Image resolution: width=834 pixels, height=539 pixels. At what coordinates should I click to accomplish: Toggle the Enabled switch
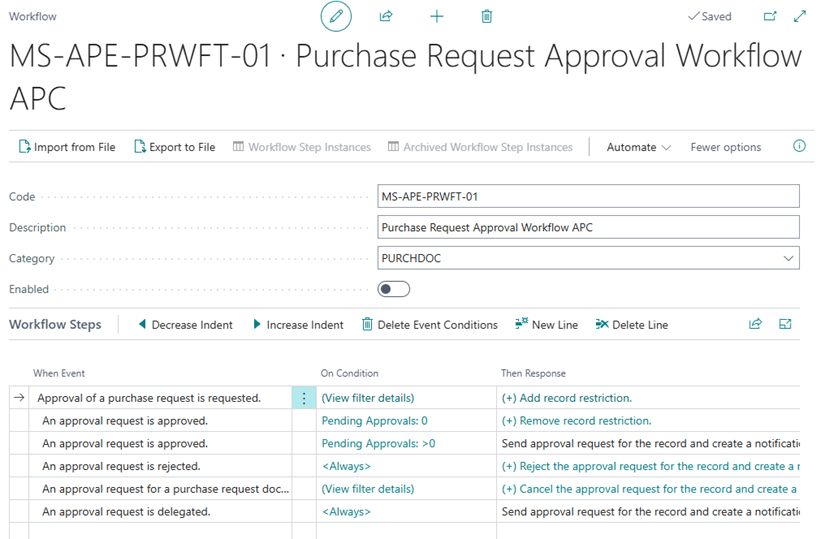tap(394, 289)
